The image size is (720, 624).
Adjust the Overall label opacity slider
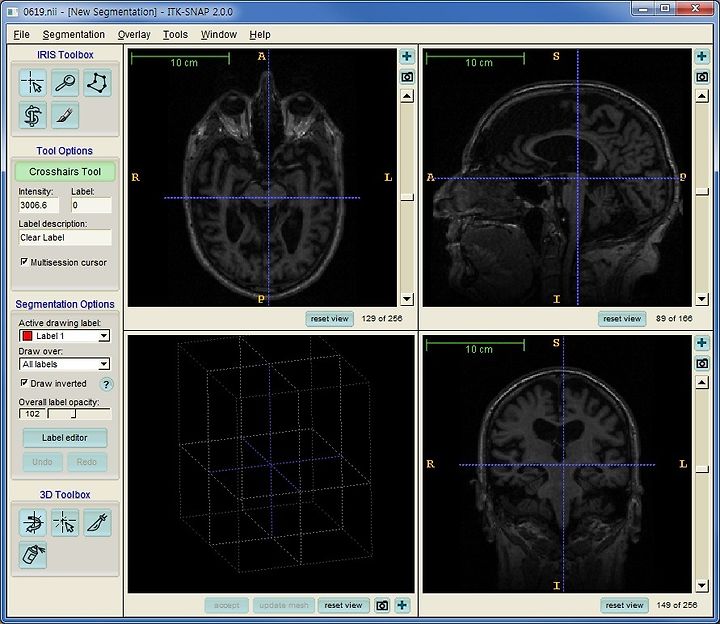(x=79, y=414)
